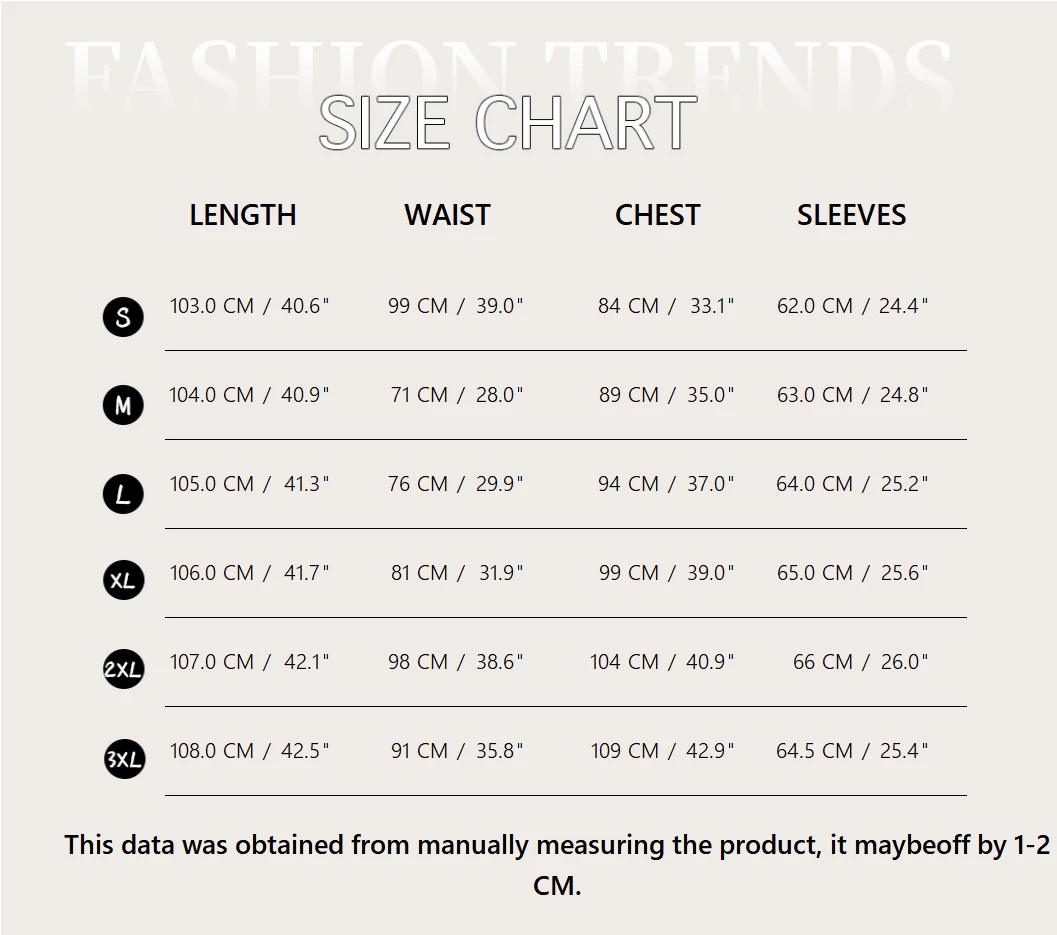Click the SIZE CHART title
This screenshot has width=1057, height=935.
[x=507, y=124]
